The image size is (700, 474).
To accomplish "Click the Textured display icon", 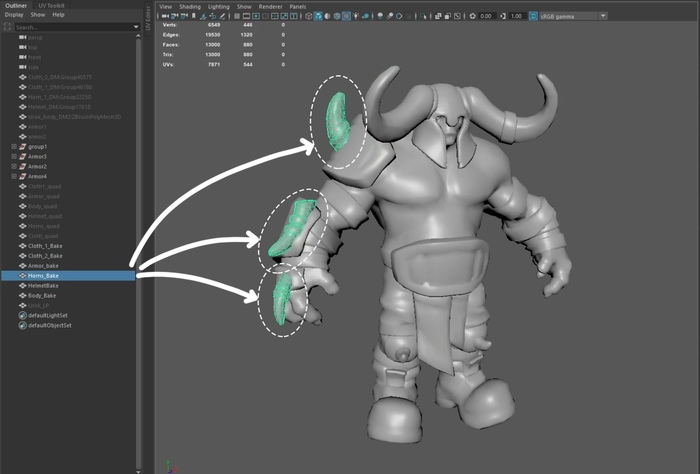I will click(346, 16).
